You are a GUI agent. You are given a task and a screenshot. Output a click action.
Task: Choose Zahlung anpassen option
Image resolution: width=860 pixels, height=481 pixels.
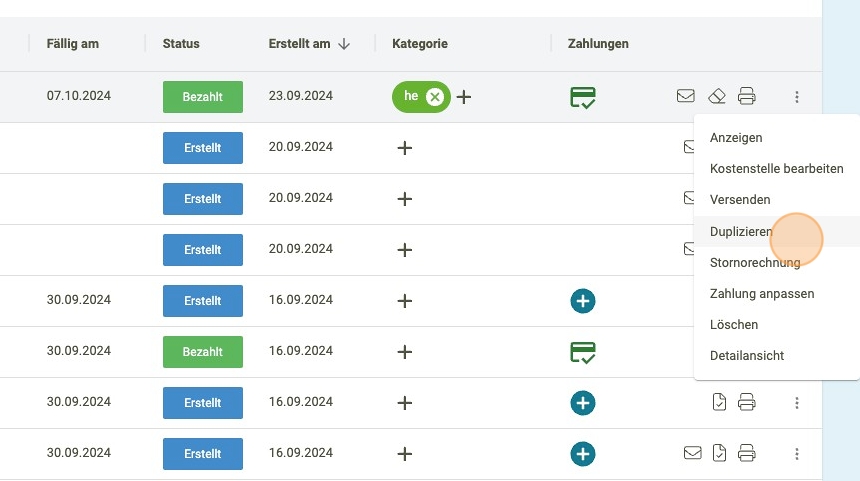point(762,293)
